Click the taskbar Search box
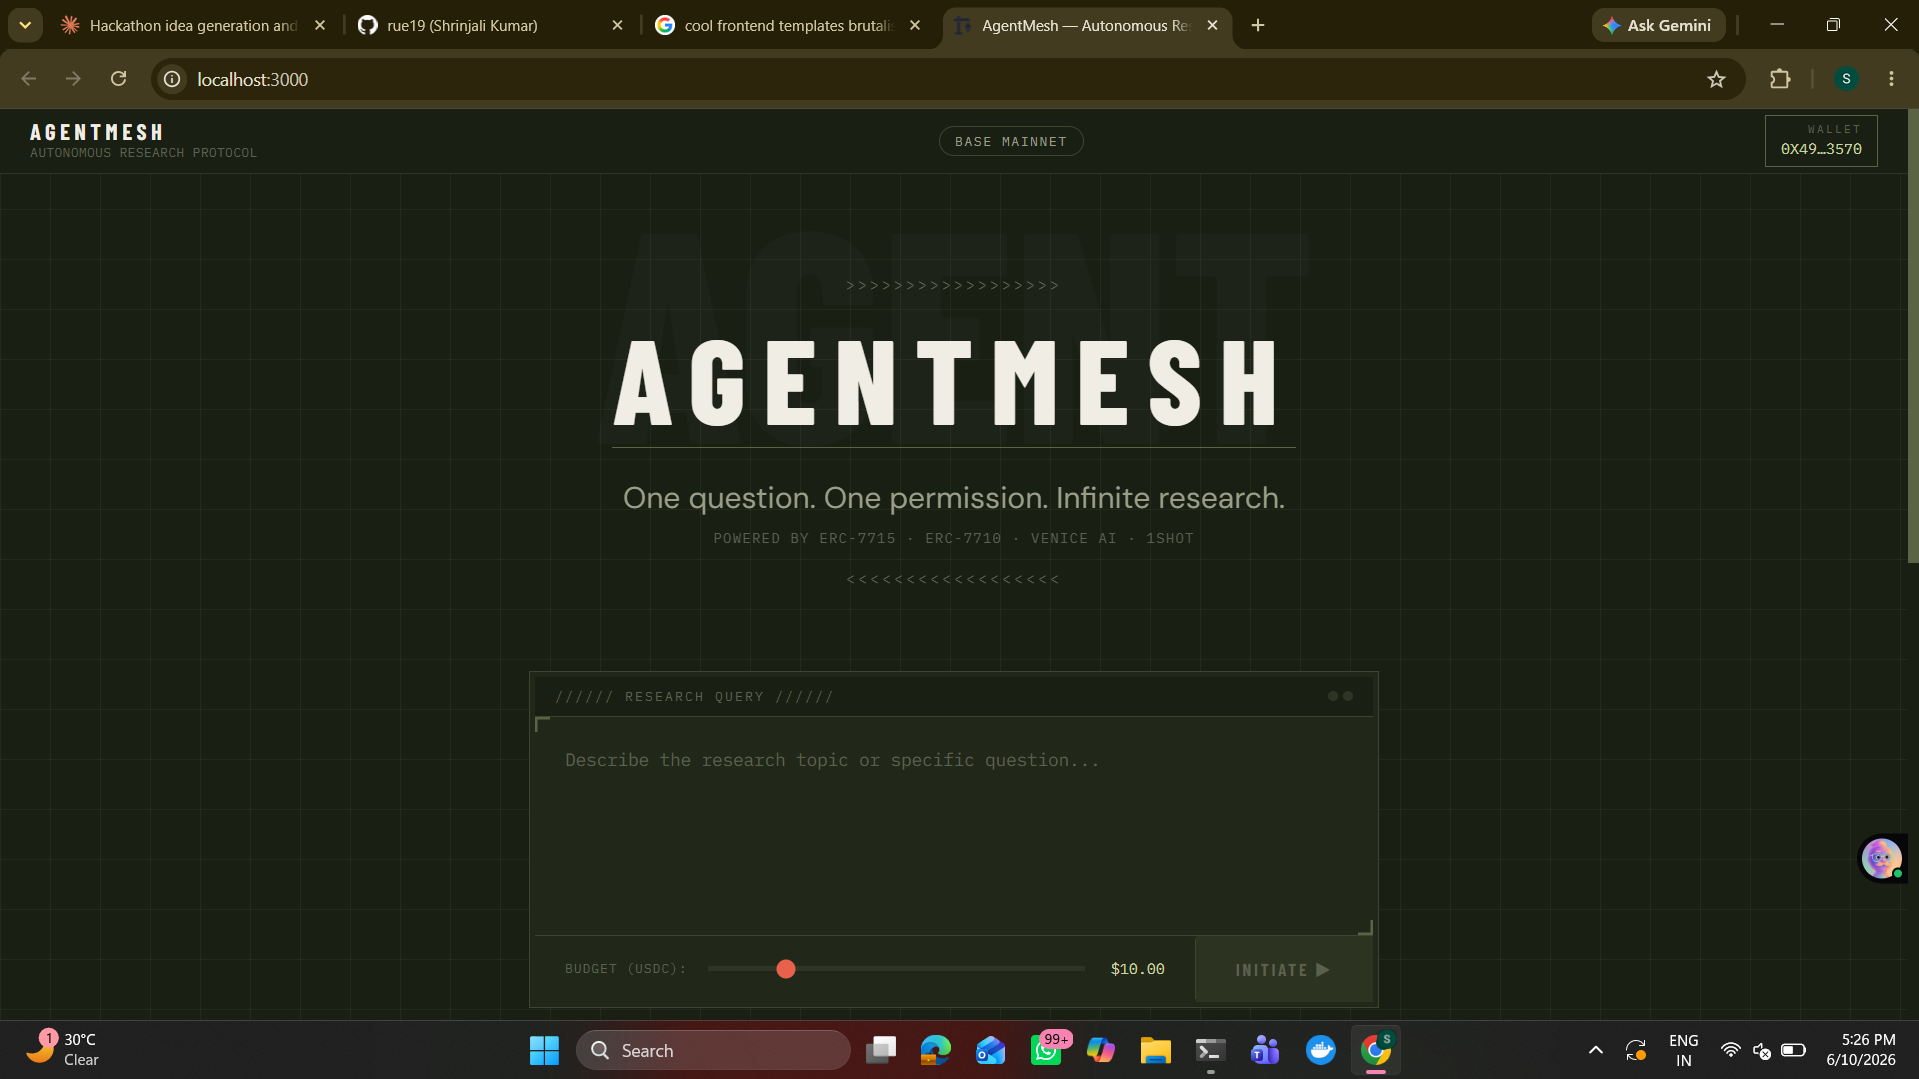The image size is (1919, 1079). point(713,1050)
